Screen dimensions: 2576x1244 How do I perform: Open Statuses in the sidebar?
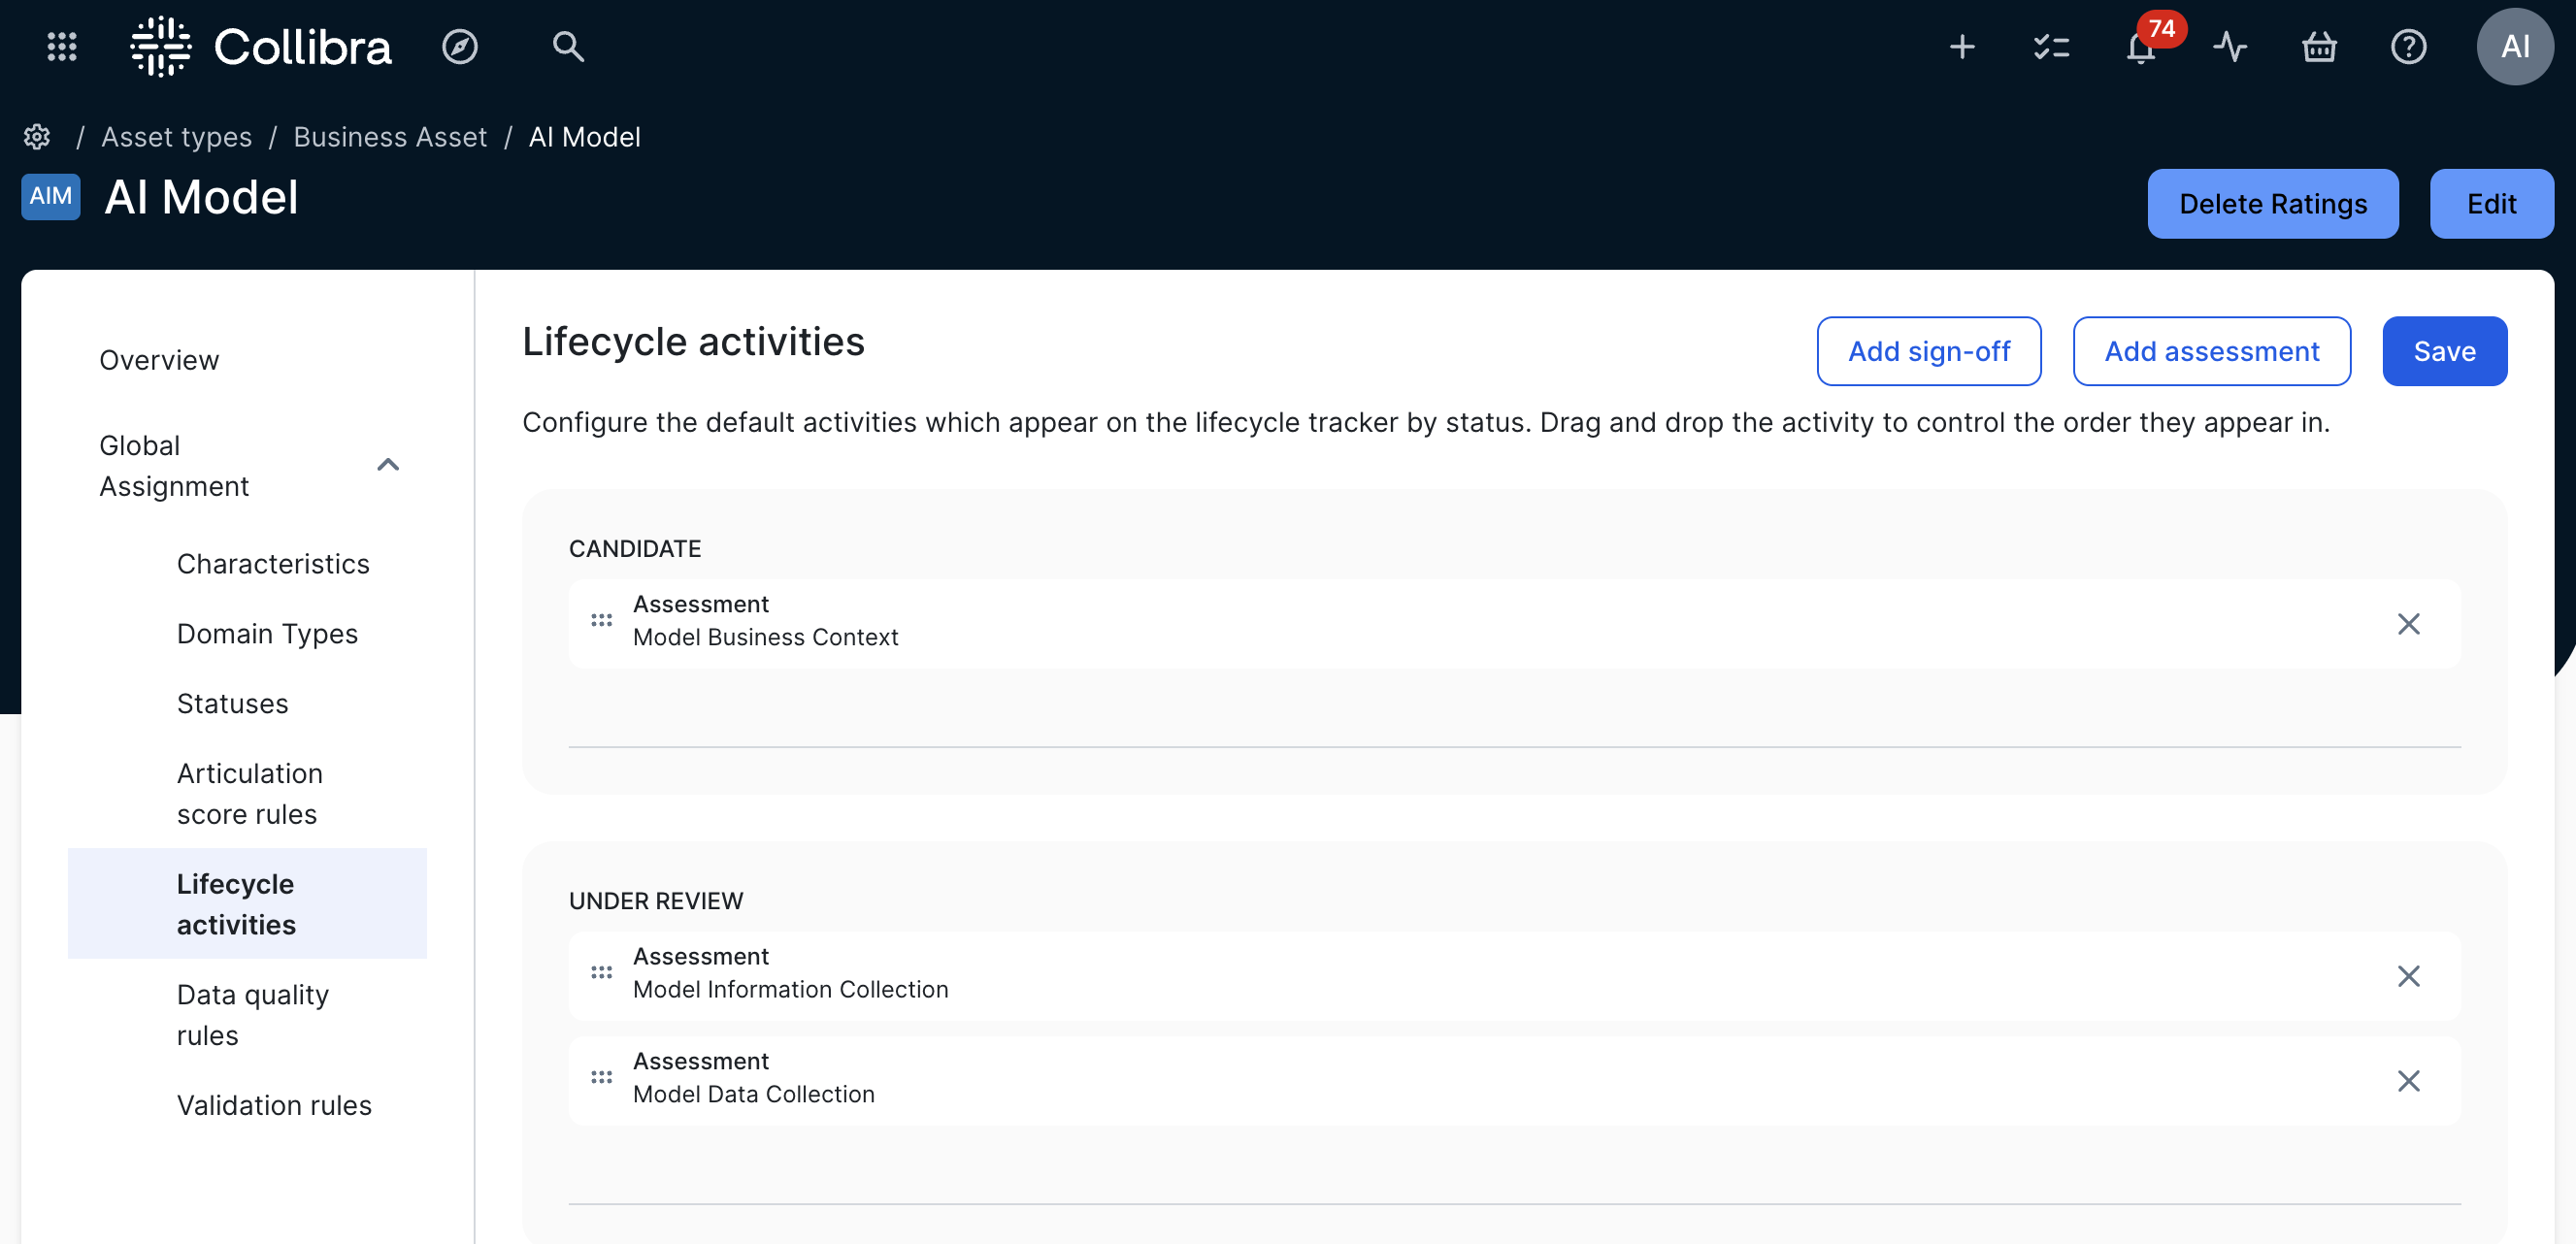click(x=233, y=704)
